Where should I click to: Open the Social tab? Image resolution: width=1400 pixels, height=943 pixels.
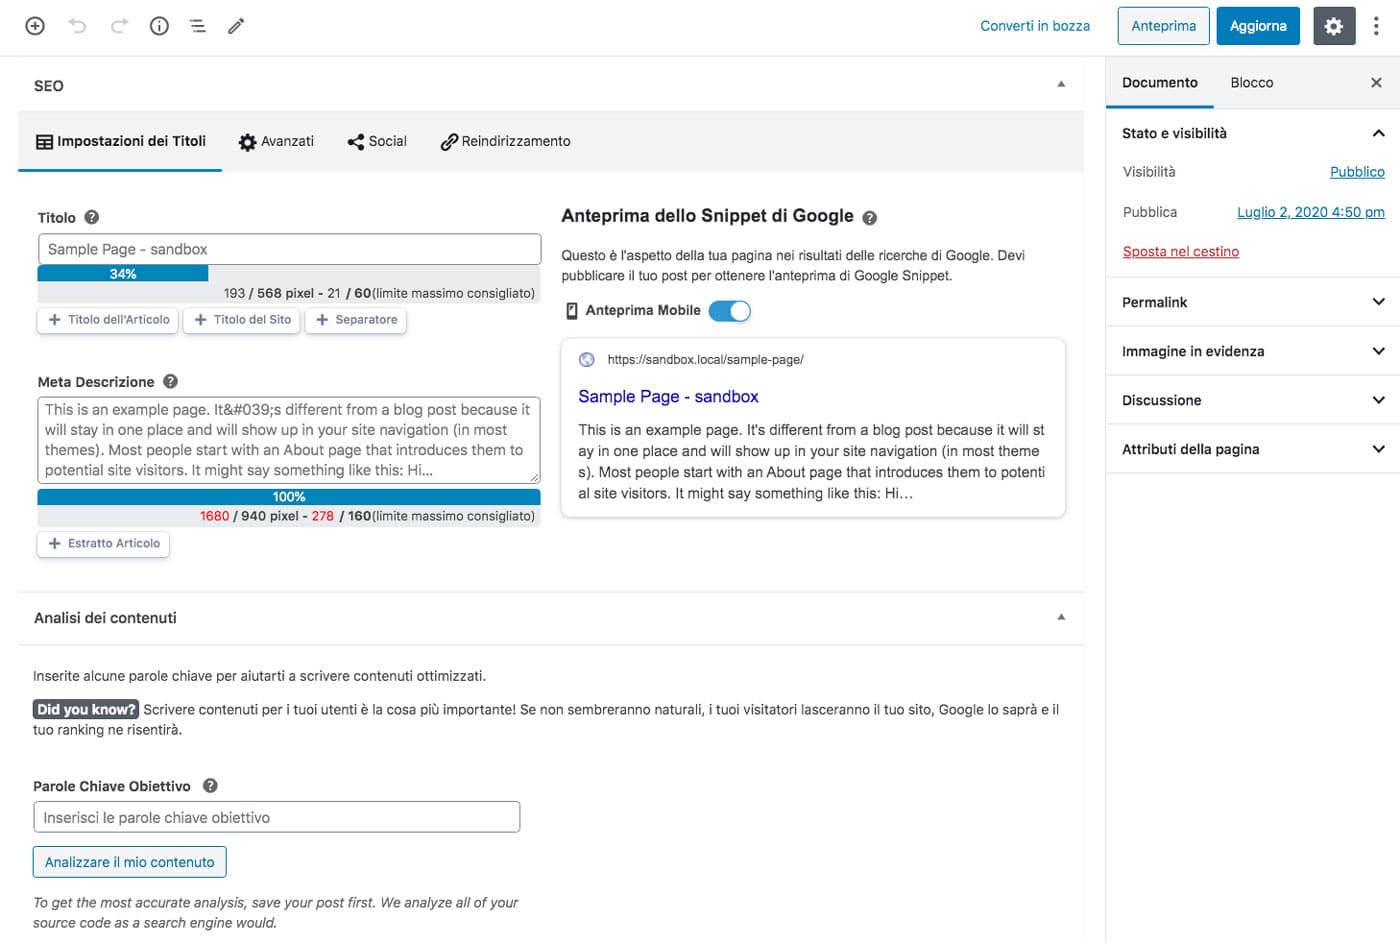[377, 141]
